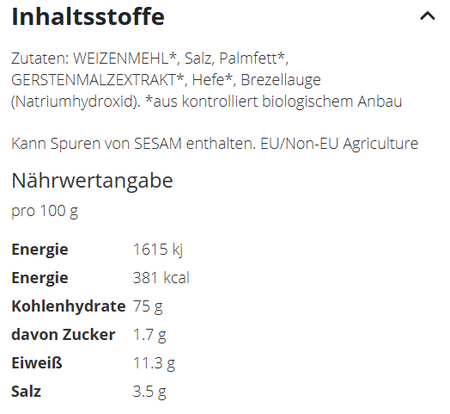Select the 3.5 g salt value
The image size is (450, 414).
tap(150, 391)
